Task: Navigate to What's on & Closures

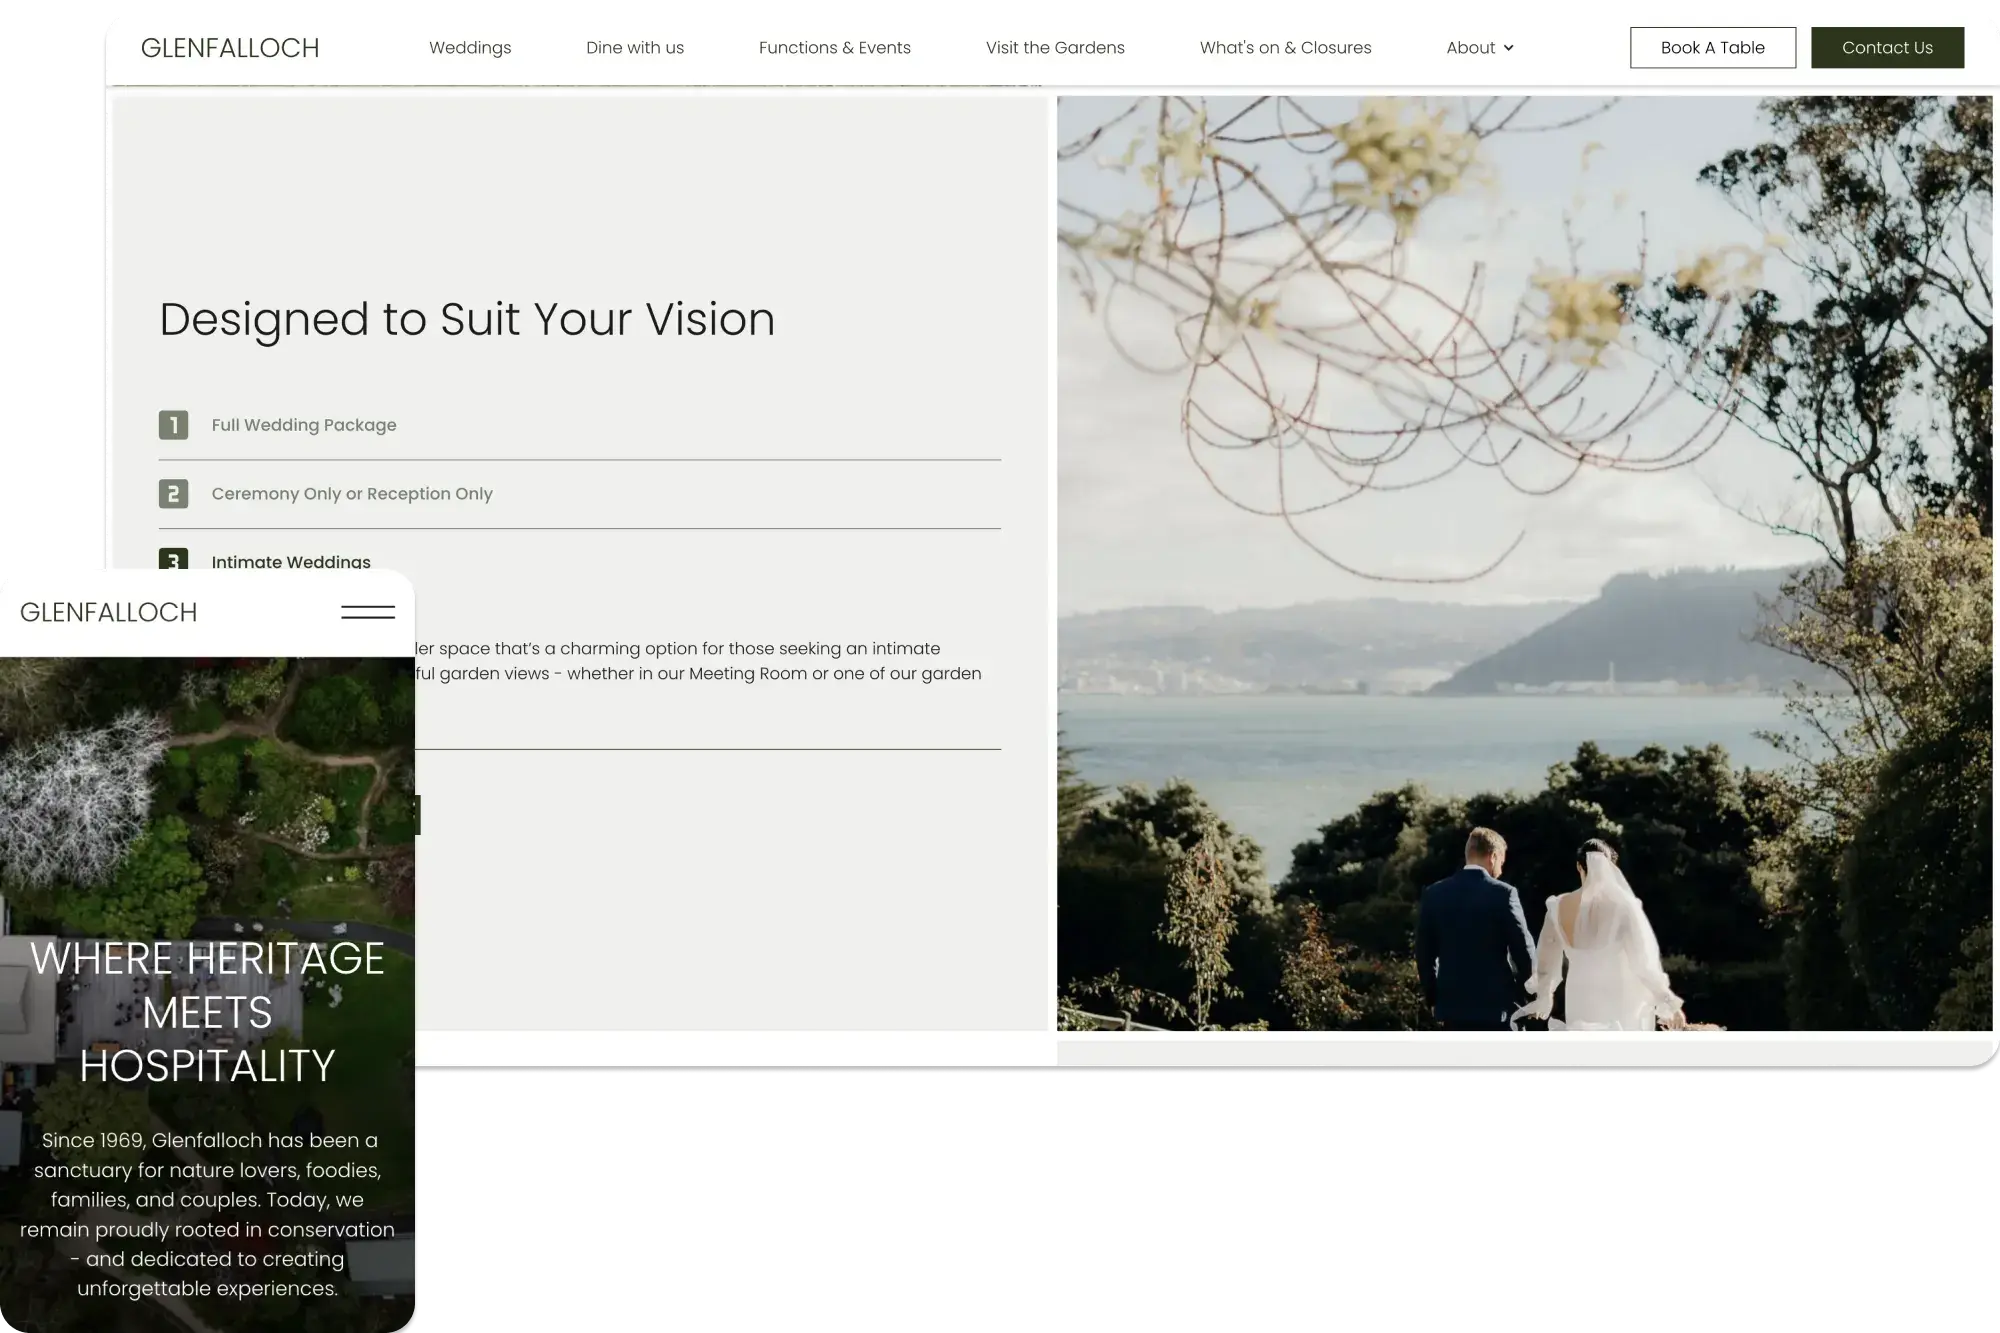Action: point(1286,47)
